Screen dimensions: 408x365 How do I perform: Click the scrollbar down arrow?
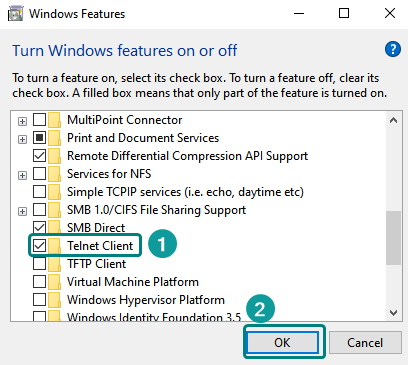tap(393, 313)
